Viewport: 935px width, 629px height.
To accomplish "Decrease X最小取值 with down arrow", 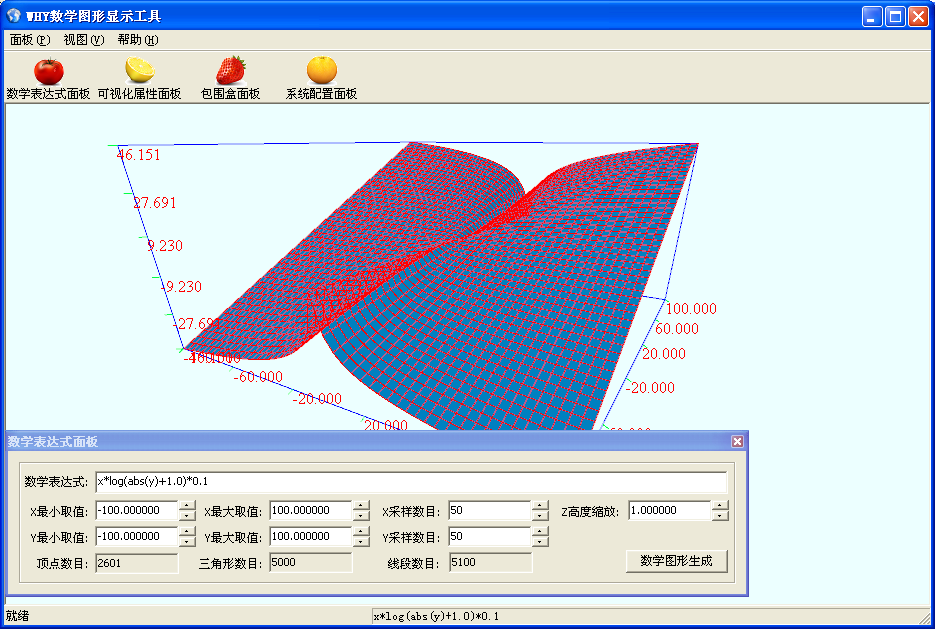I will tap(187, 516).
